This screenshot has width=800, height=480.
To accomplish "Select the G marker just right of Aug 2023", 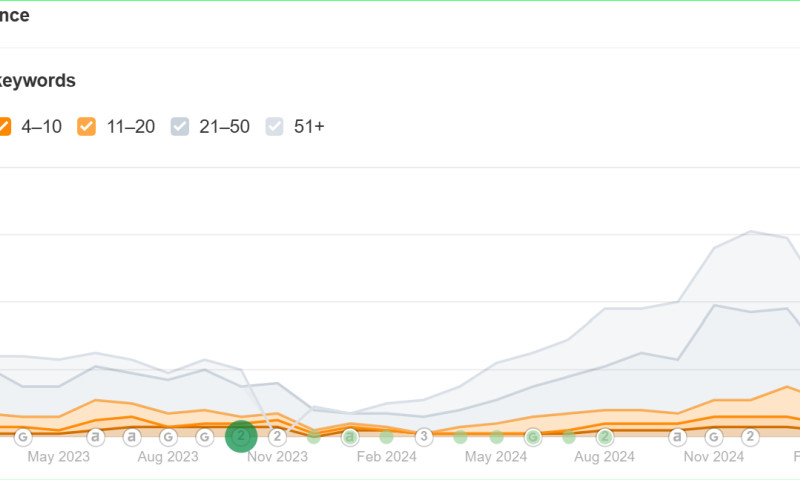I will tap(204, 436).
